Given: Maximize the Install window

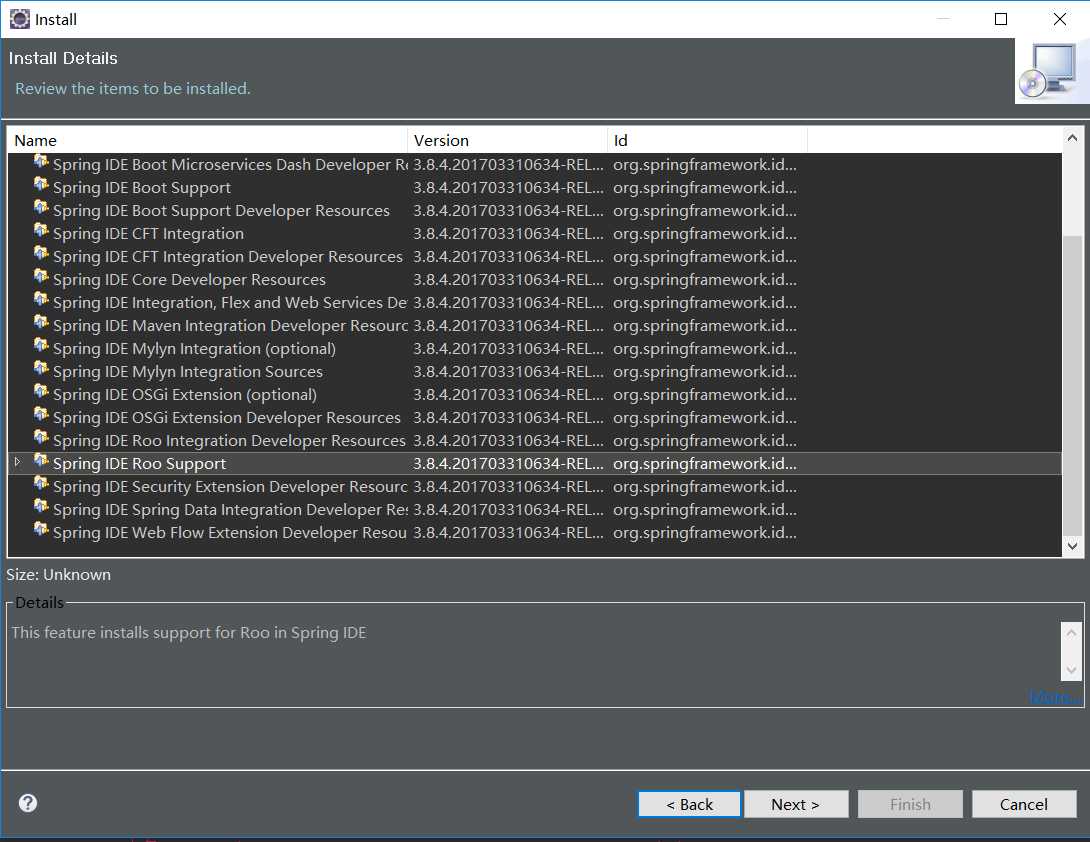Looking at the screenshot, I should pyautogui.click(x=1001, y=19).
